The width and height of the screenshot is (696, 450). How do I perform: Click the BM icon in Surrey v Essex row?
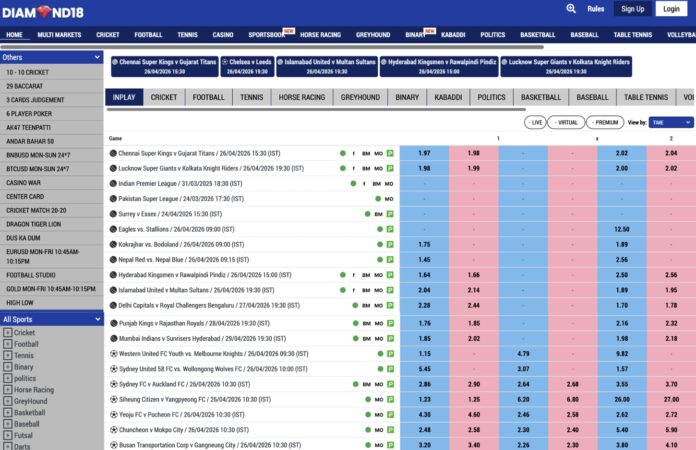pos(378,214)
